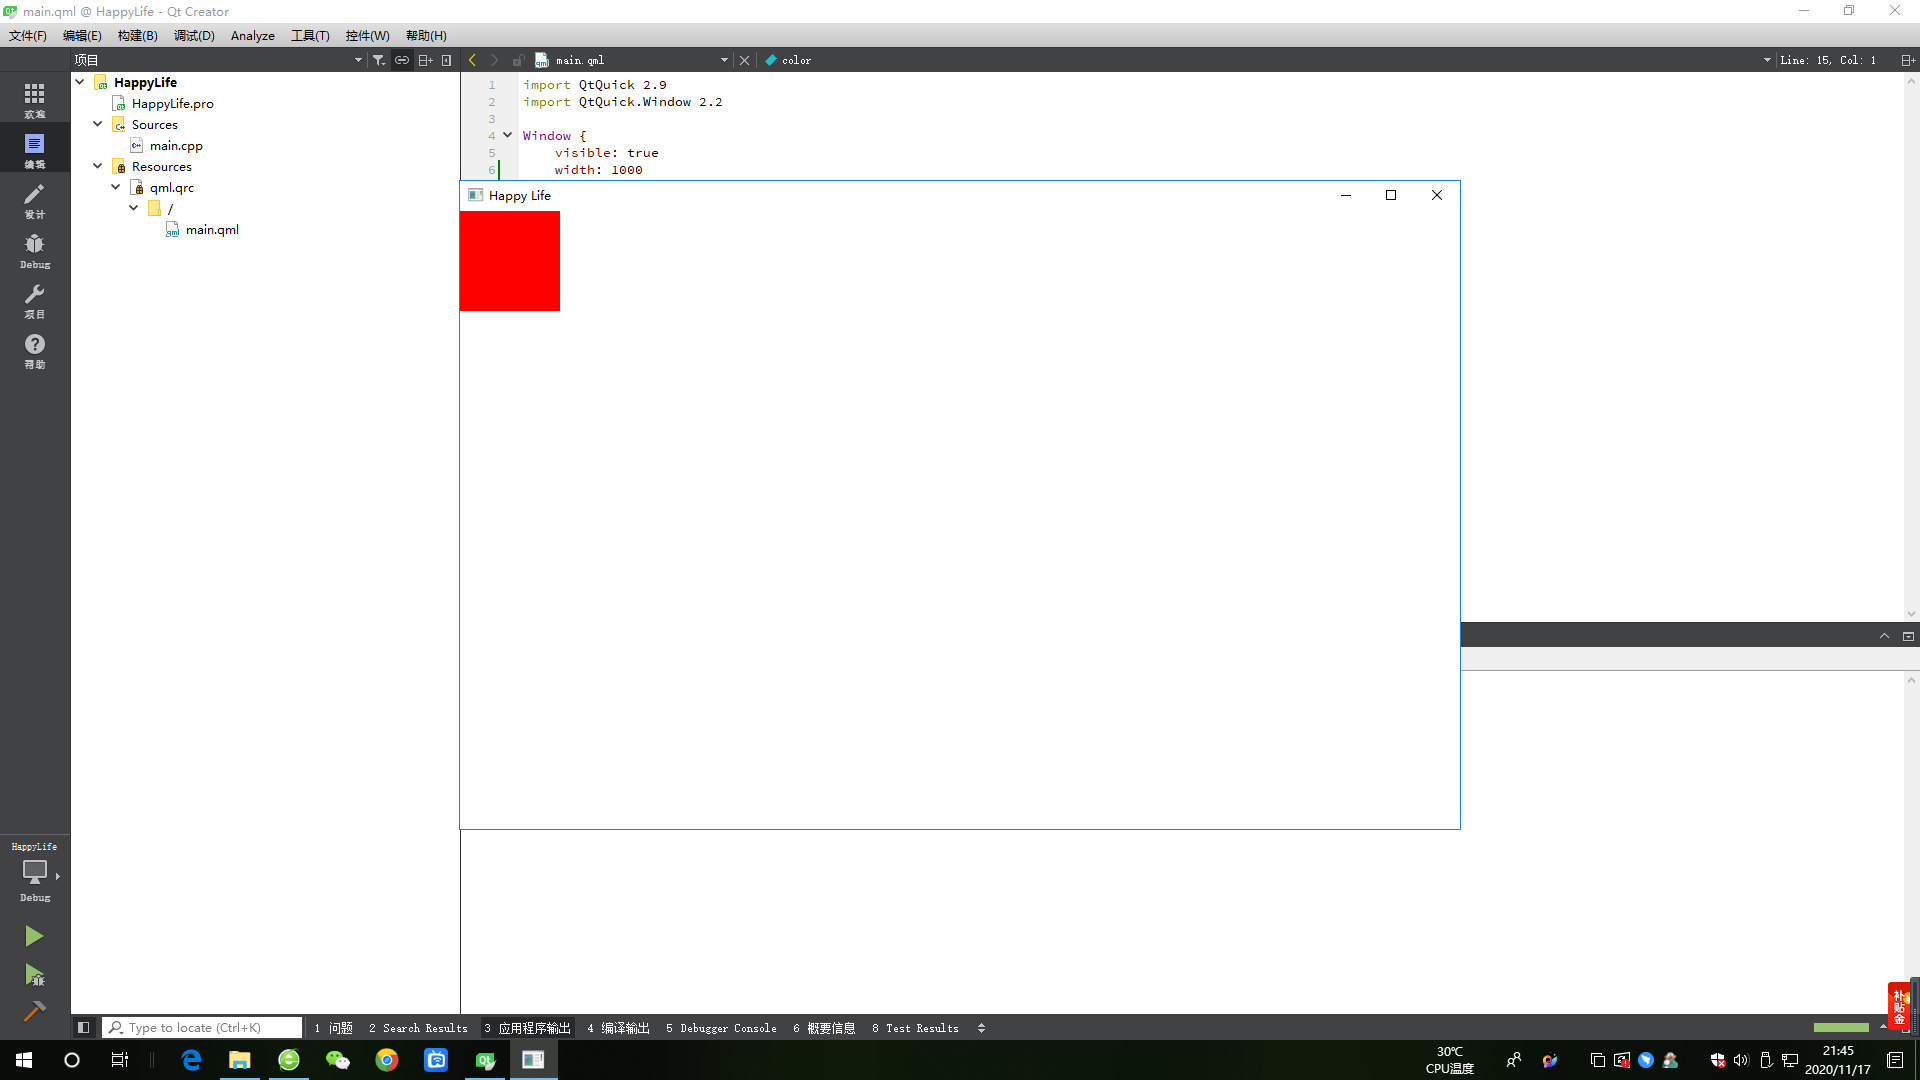1920x1080 pixels.
Task: Open the Debug mode in the sidebar
Action: click(34, 250)
